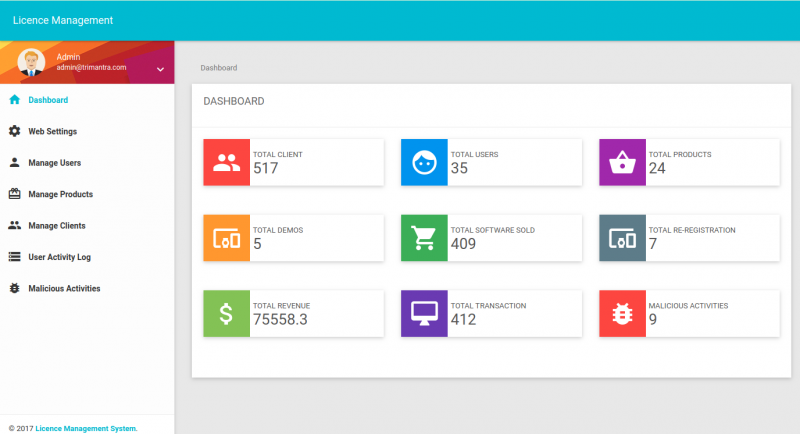Image resolution: width=800 pixels, height=434 pixels.
Task: Click the gray Total Re-Registration devices icon
Action: (x=622, y=238)
